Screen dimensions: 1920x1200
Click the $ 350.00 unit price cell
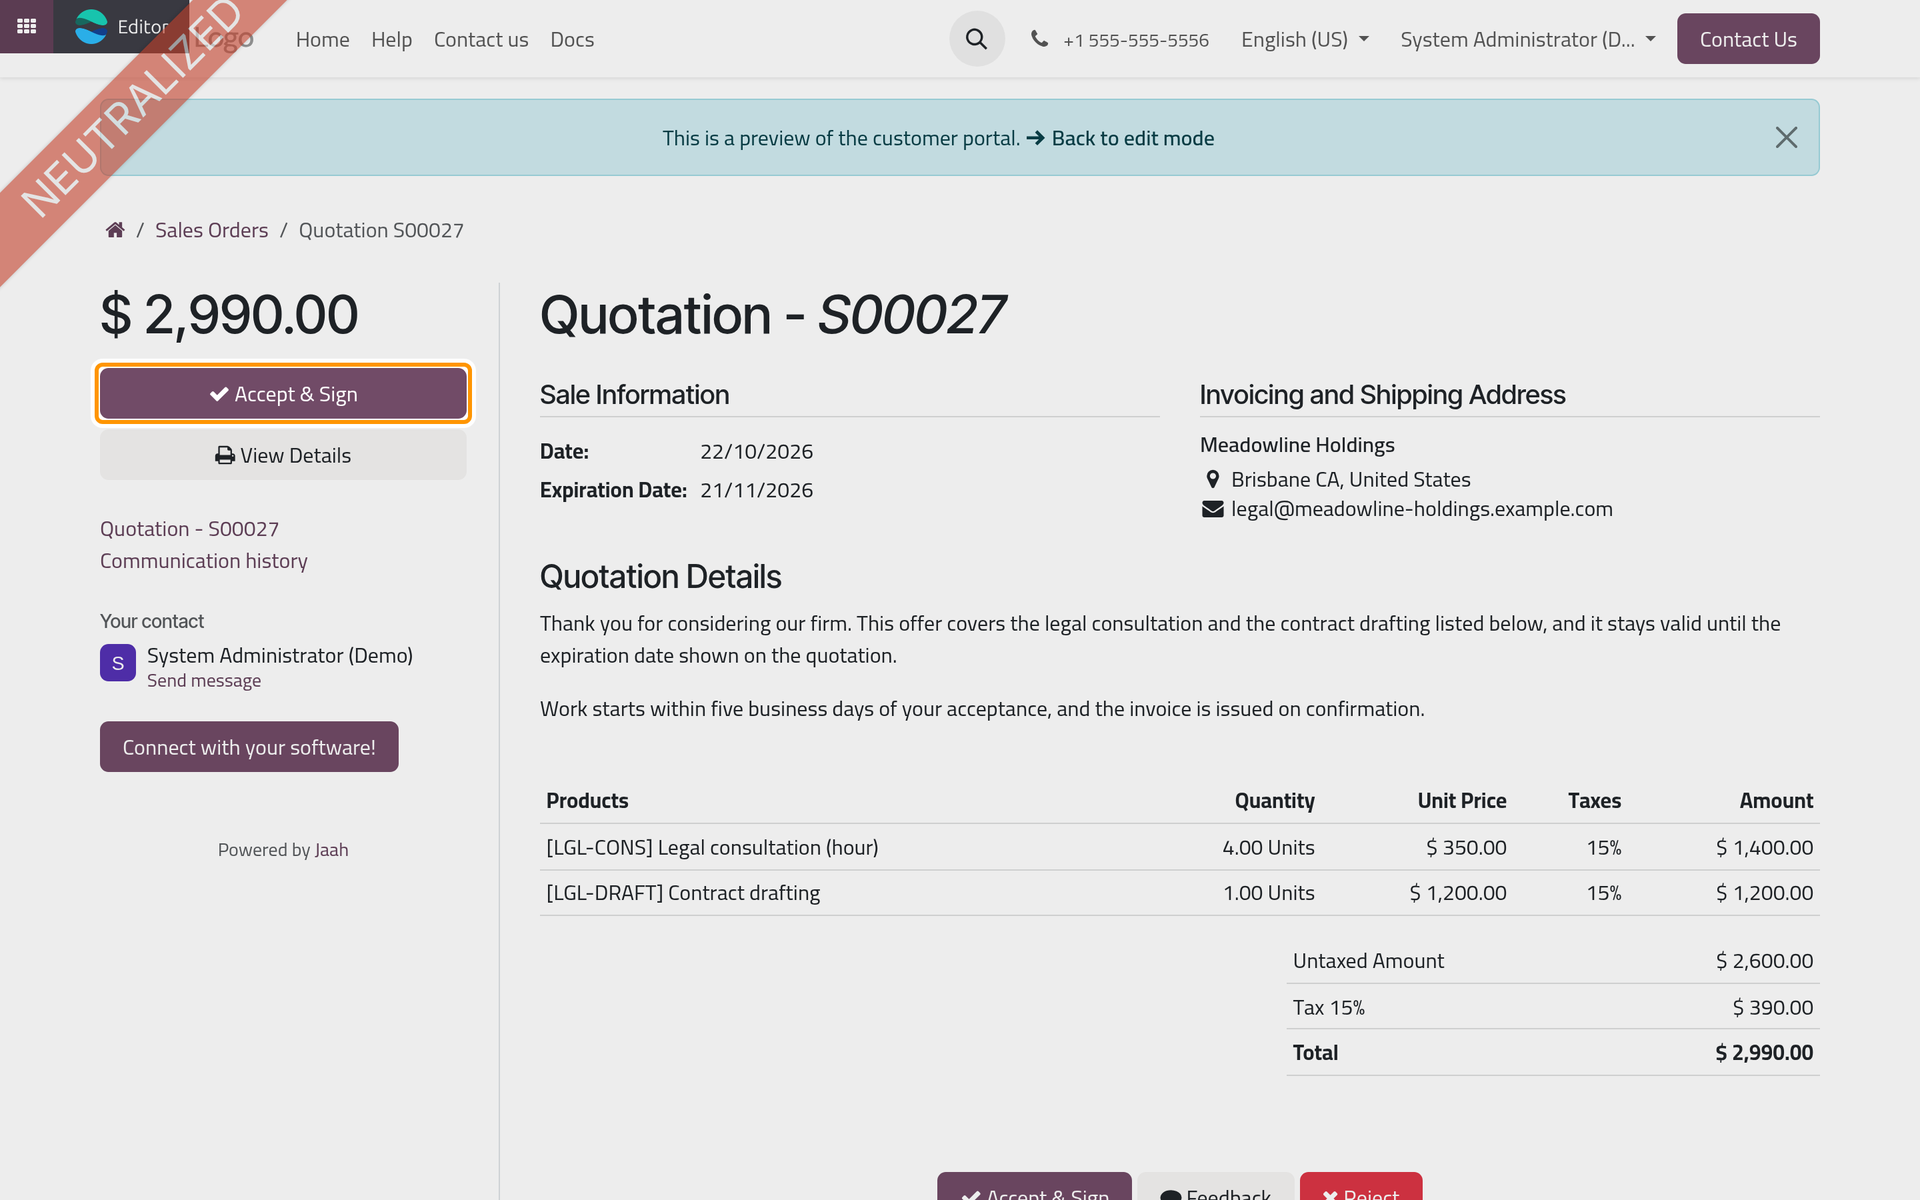click(x=1466, y=848)
